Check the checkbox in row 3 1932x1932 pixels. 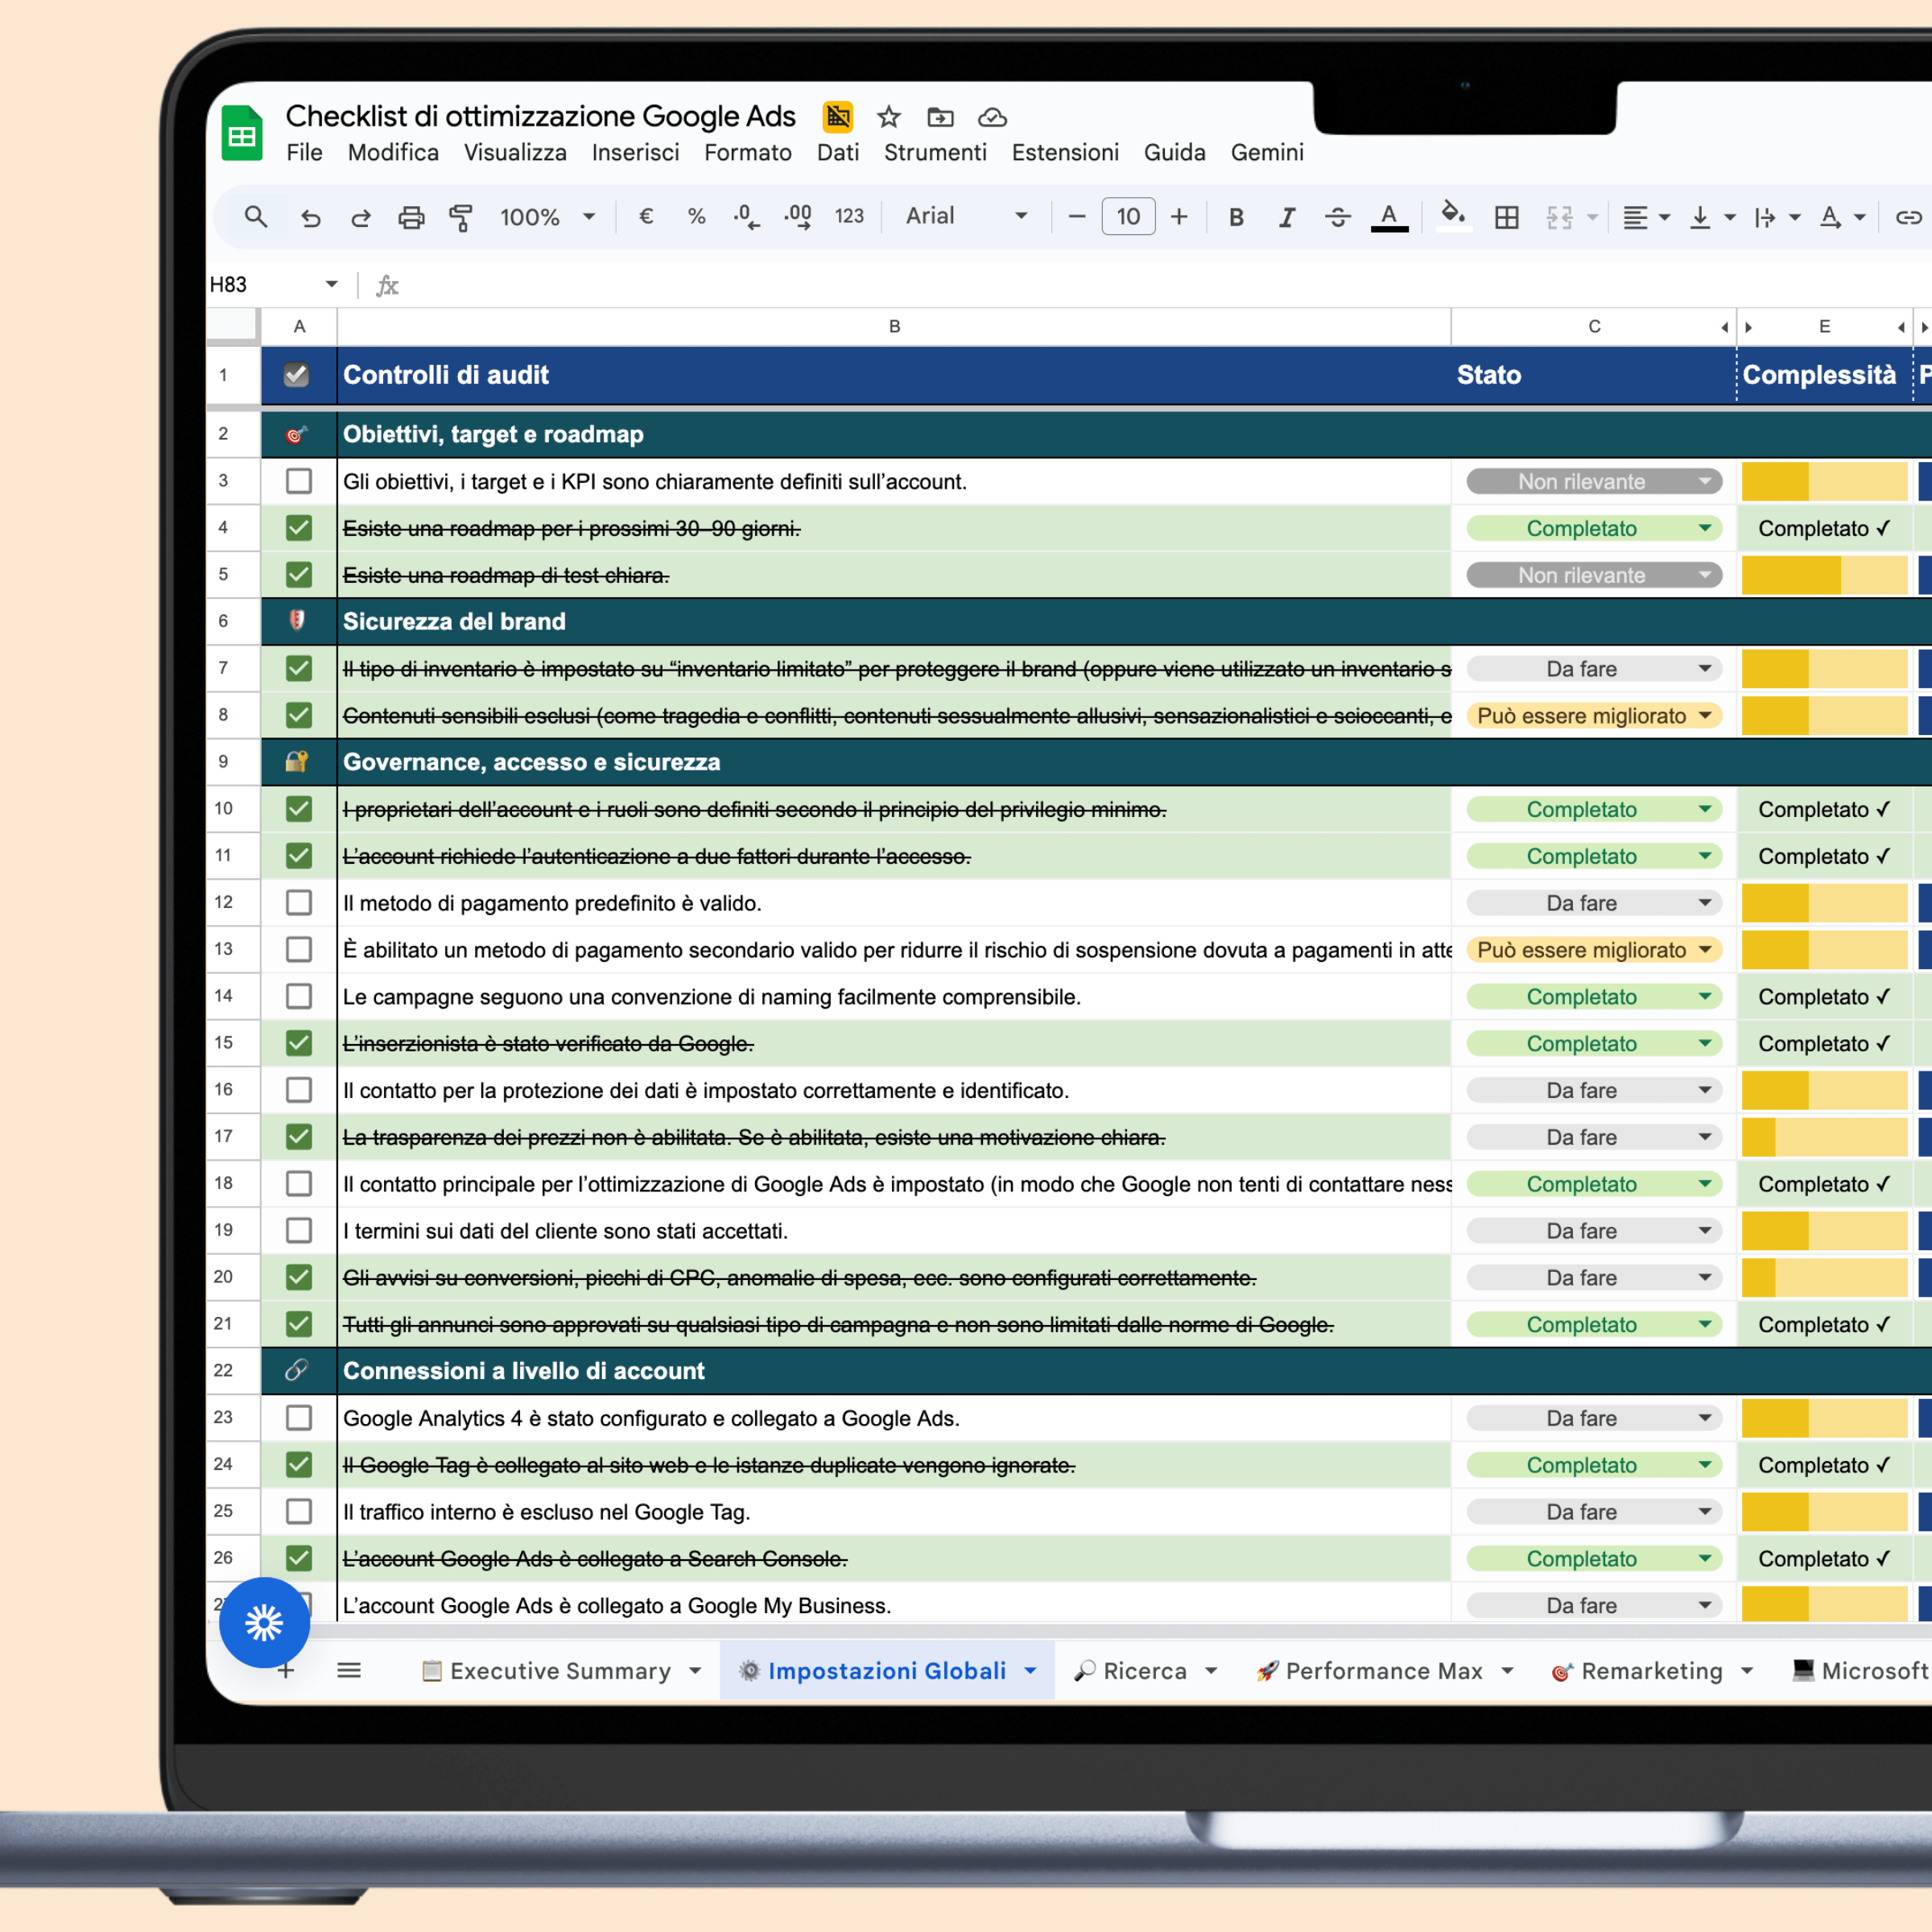point(298,481)
